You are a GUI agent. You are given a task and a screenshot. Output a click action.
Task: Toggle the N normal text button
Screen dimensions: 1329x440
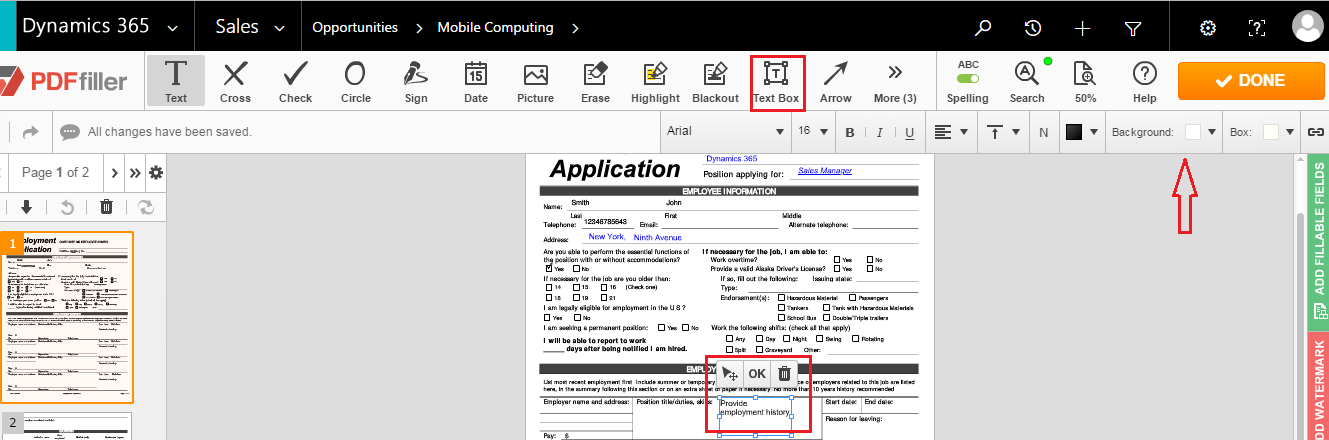click(x=1043, y=132)
